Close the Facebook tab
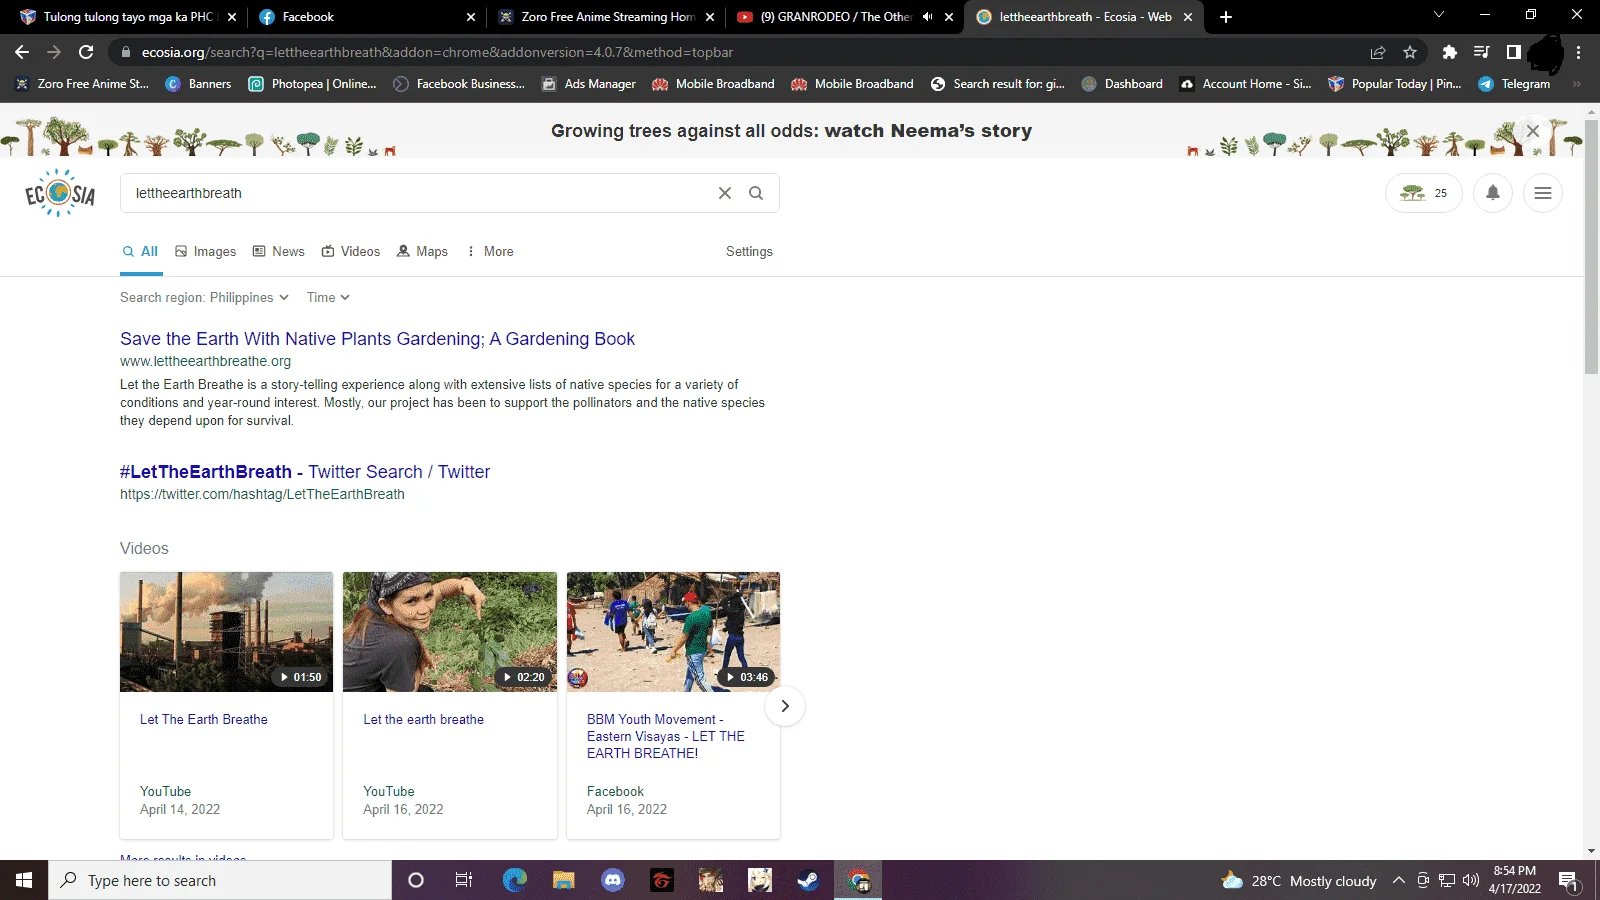 [x=472, y=17]
